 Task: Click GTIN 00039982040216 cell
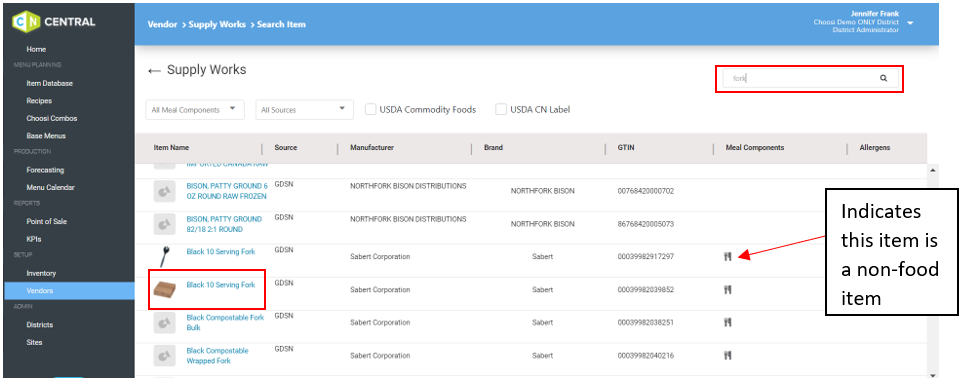click(x=646, y=355)
